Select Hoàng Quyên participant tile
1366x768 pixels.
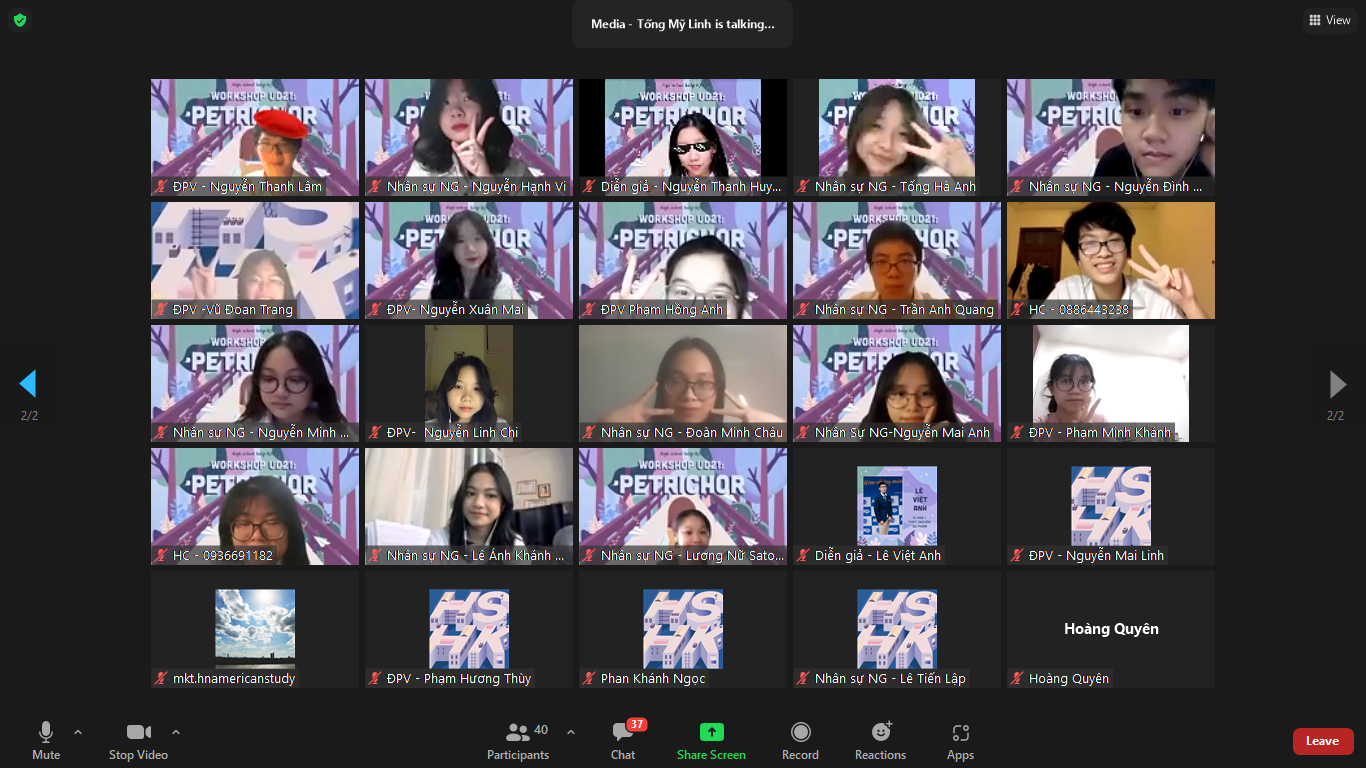[1110, 629]
